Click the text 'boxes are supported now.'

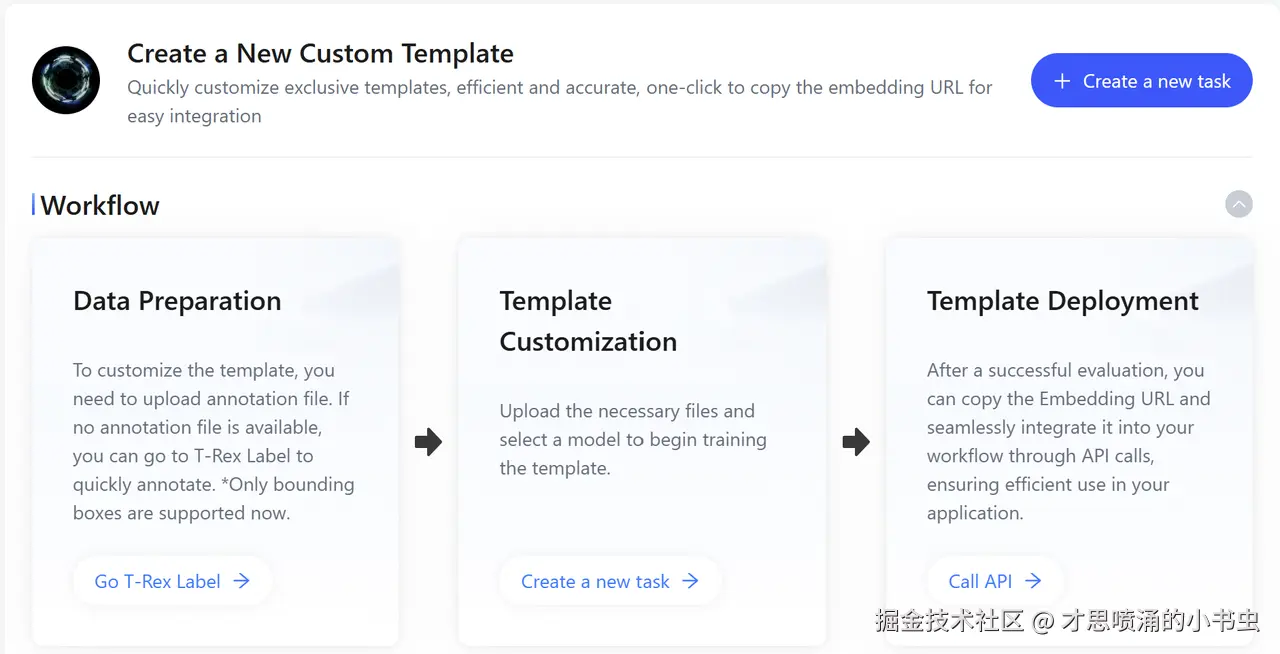[x=181, y=513]
